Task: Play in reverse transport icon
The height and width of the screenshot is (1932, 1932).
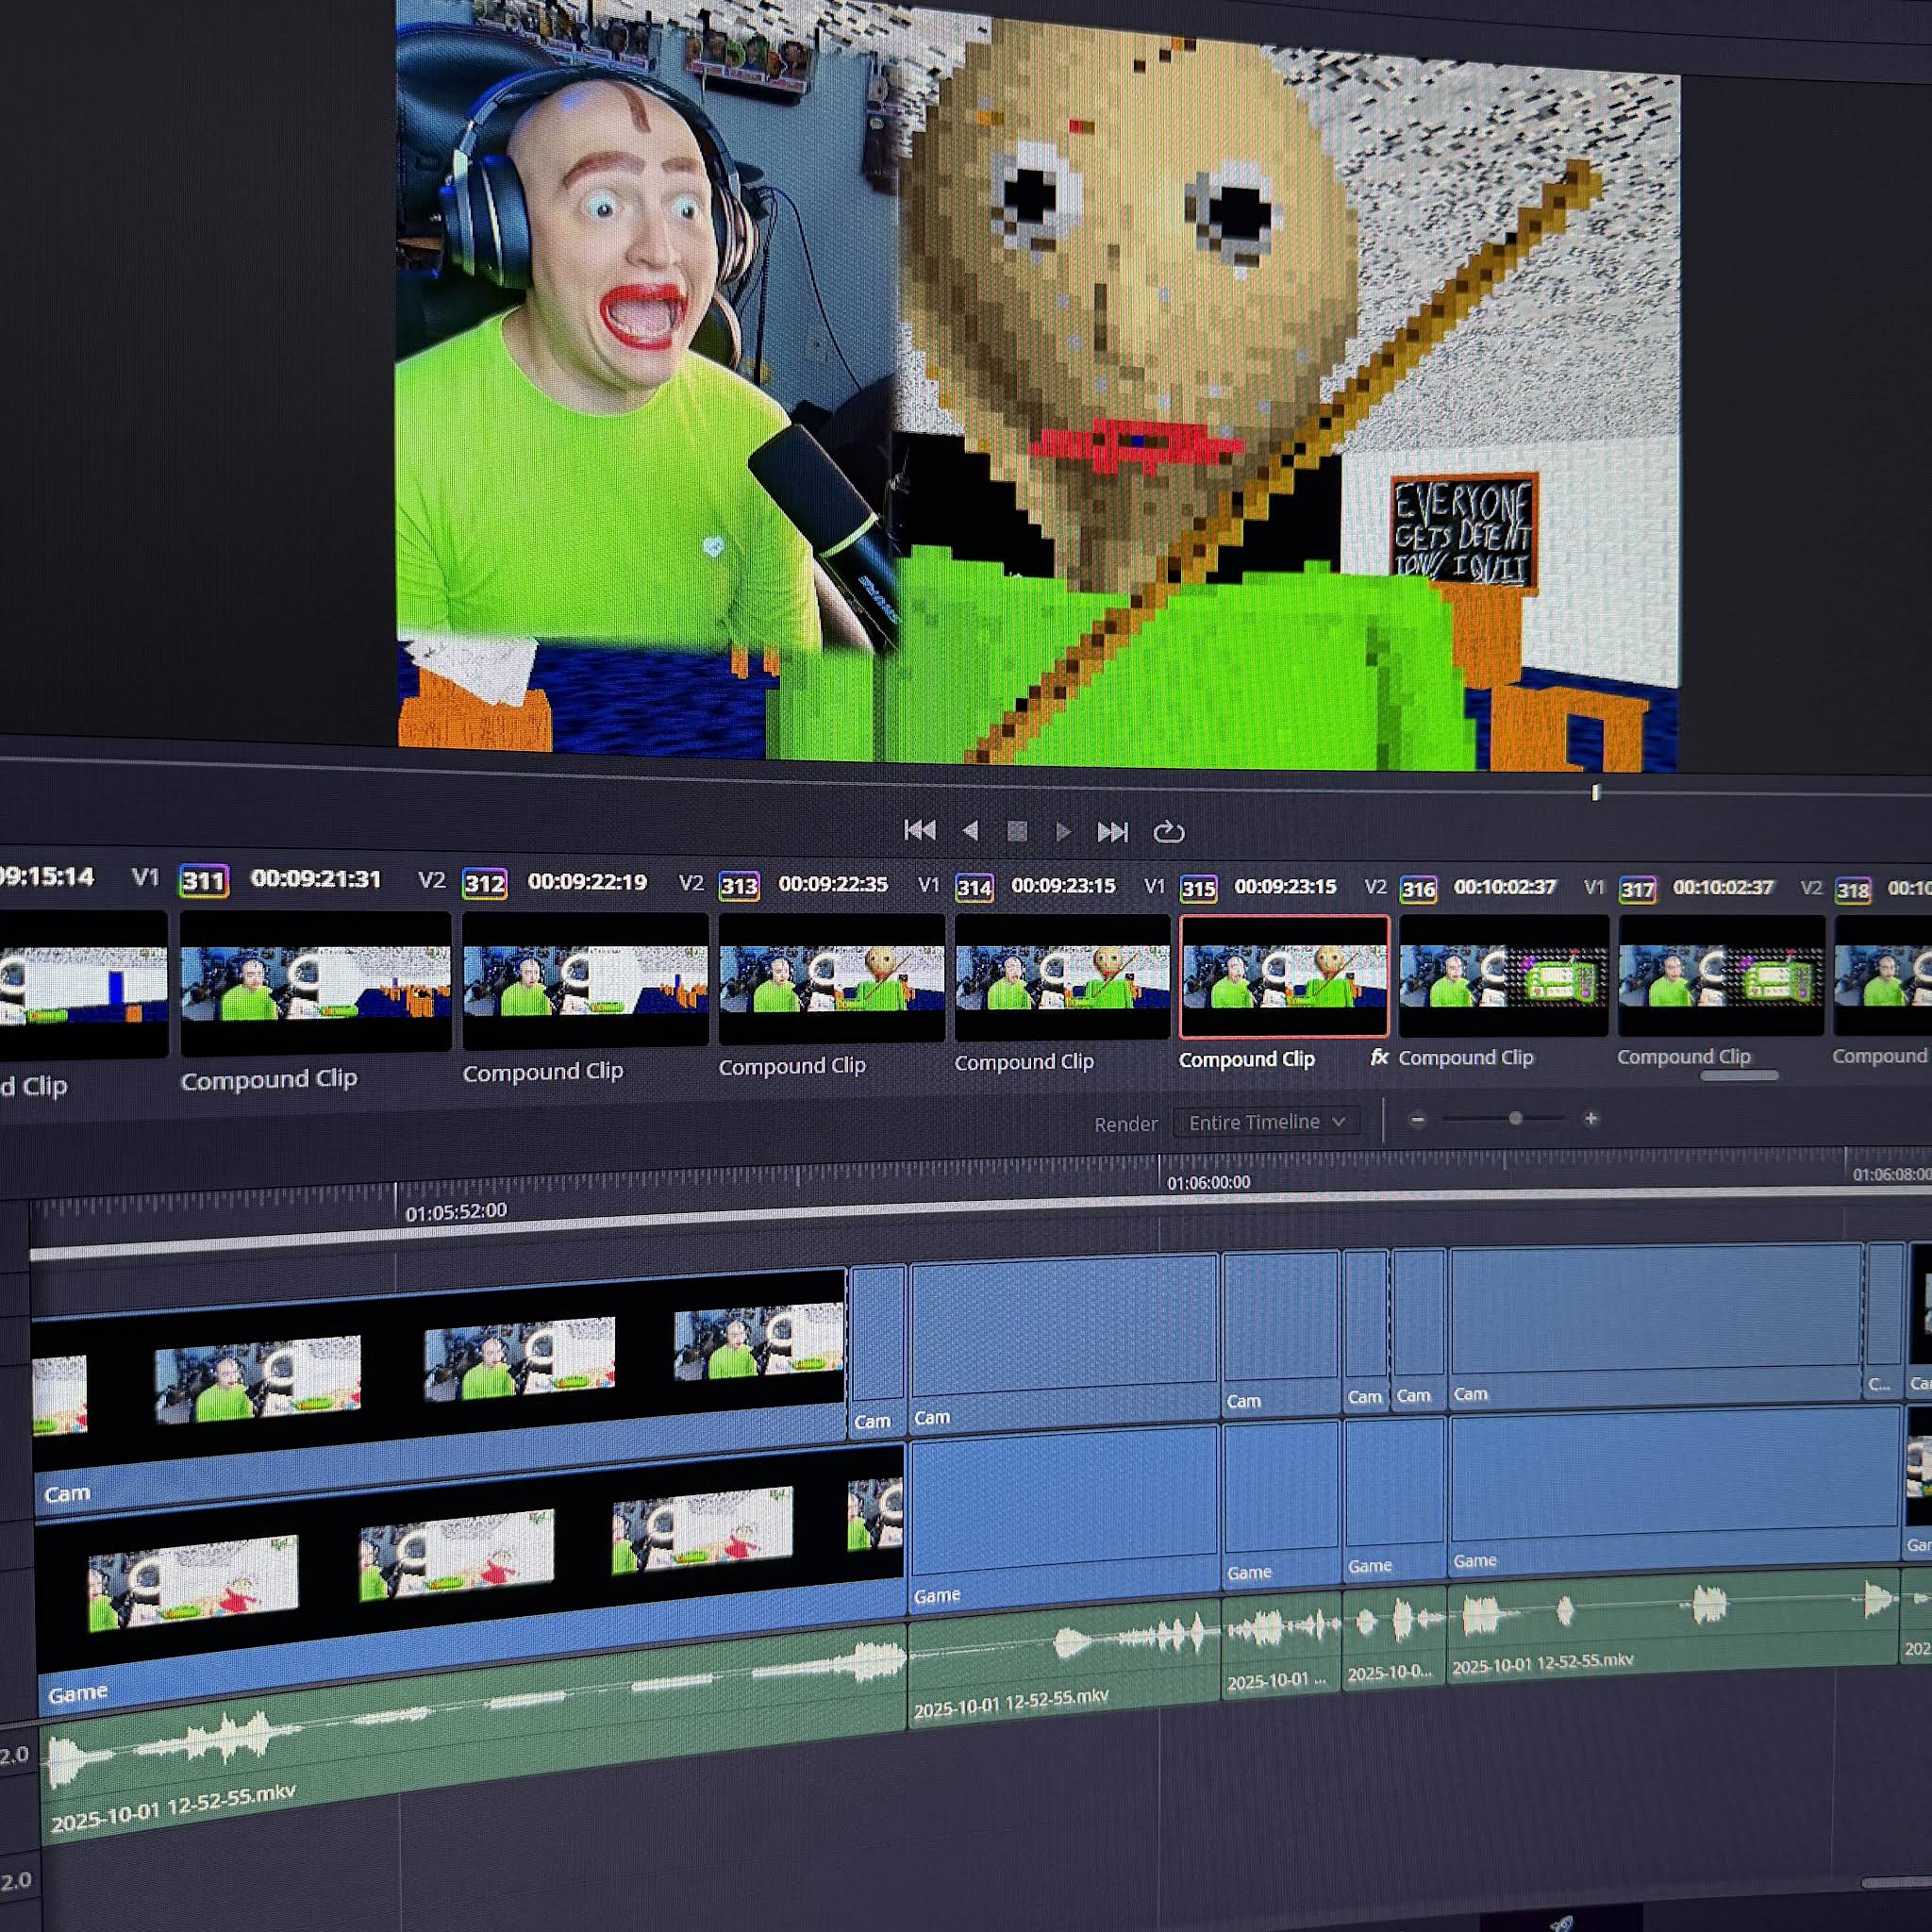Action: point(969,830)
